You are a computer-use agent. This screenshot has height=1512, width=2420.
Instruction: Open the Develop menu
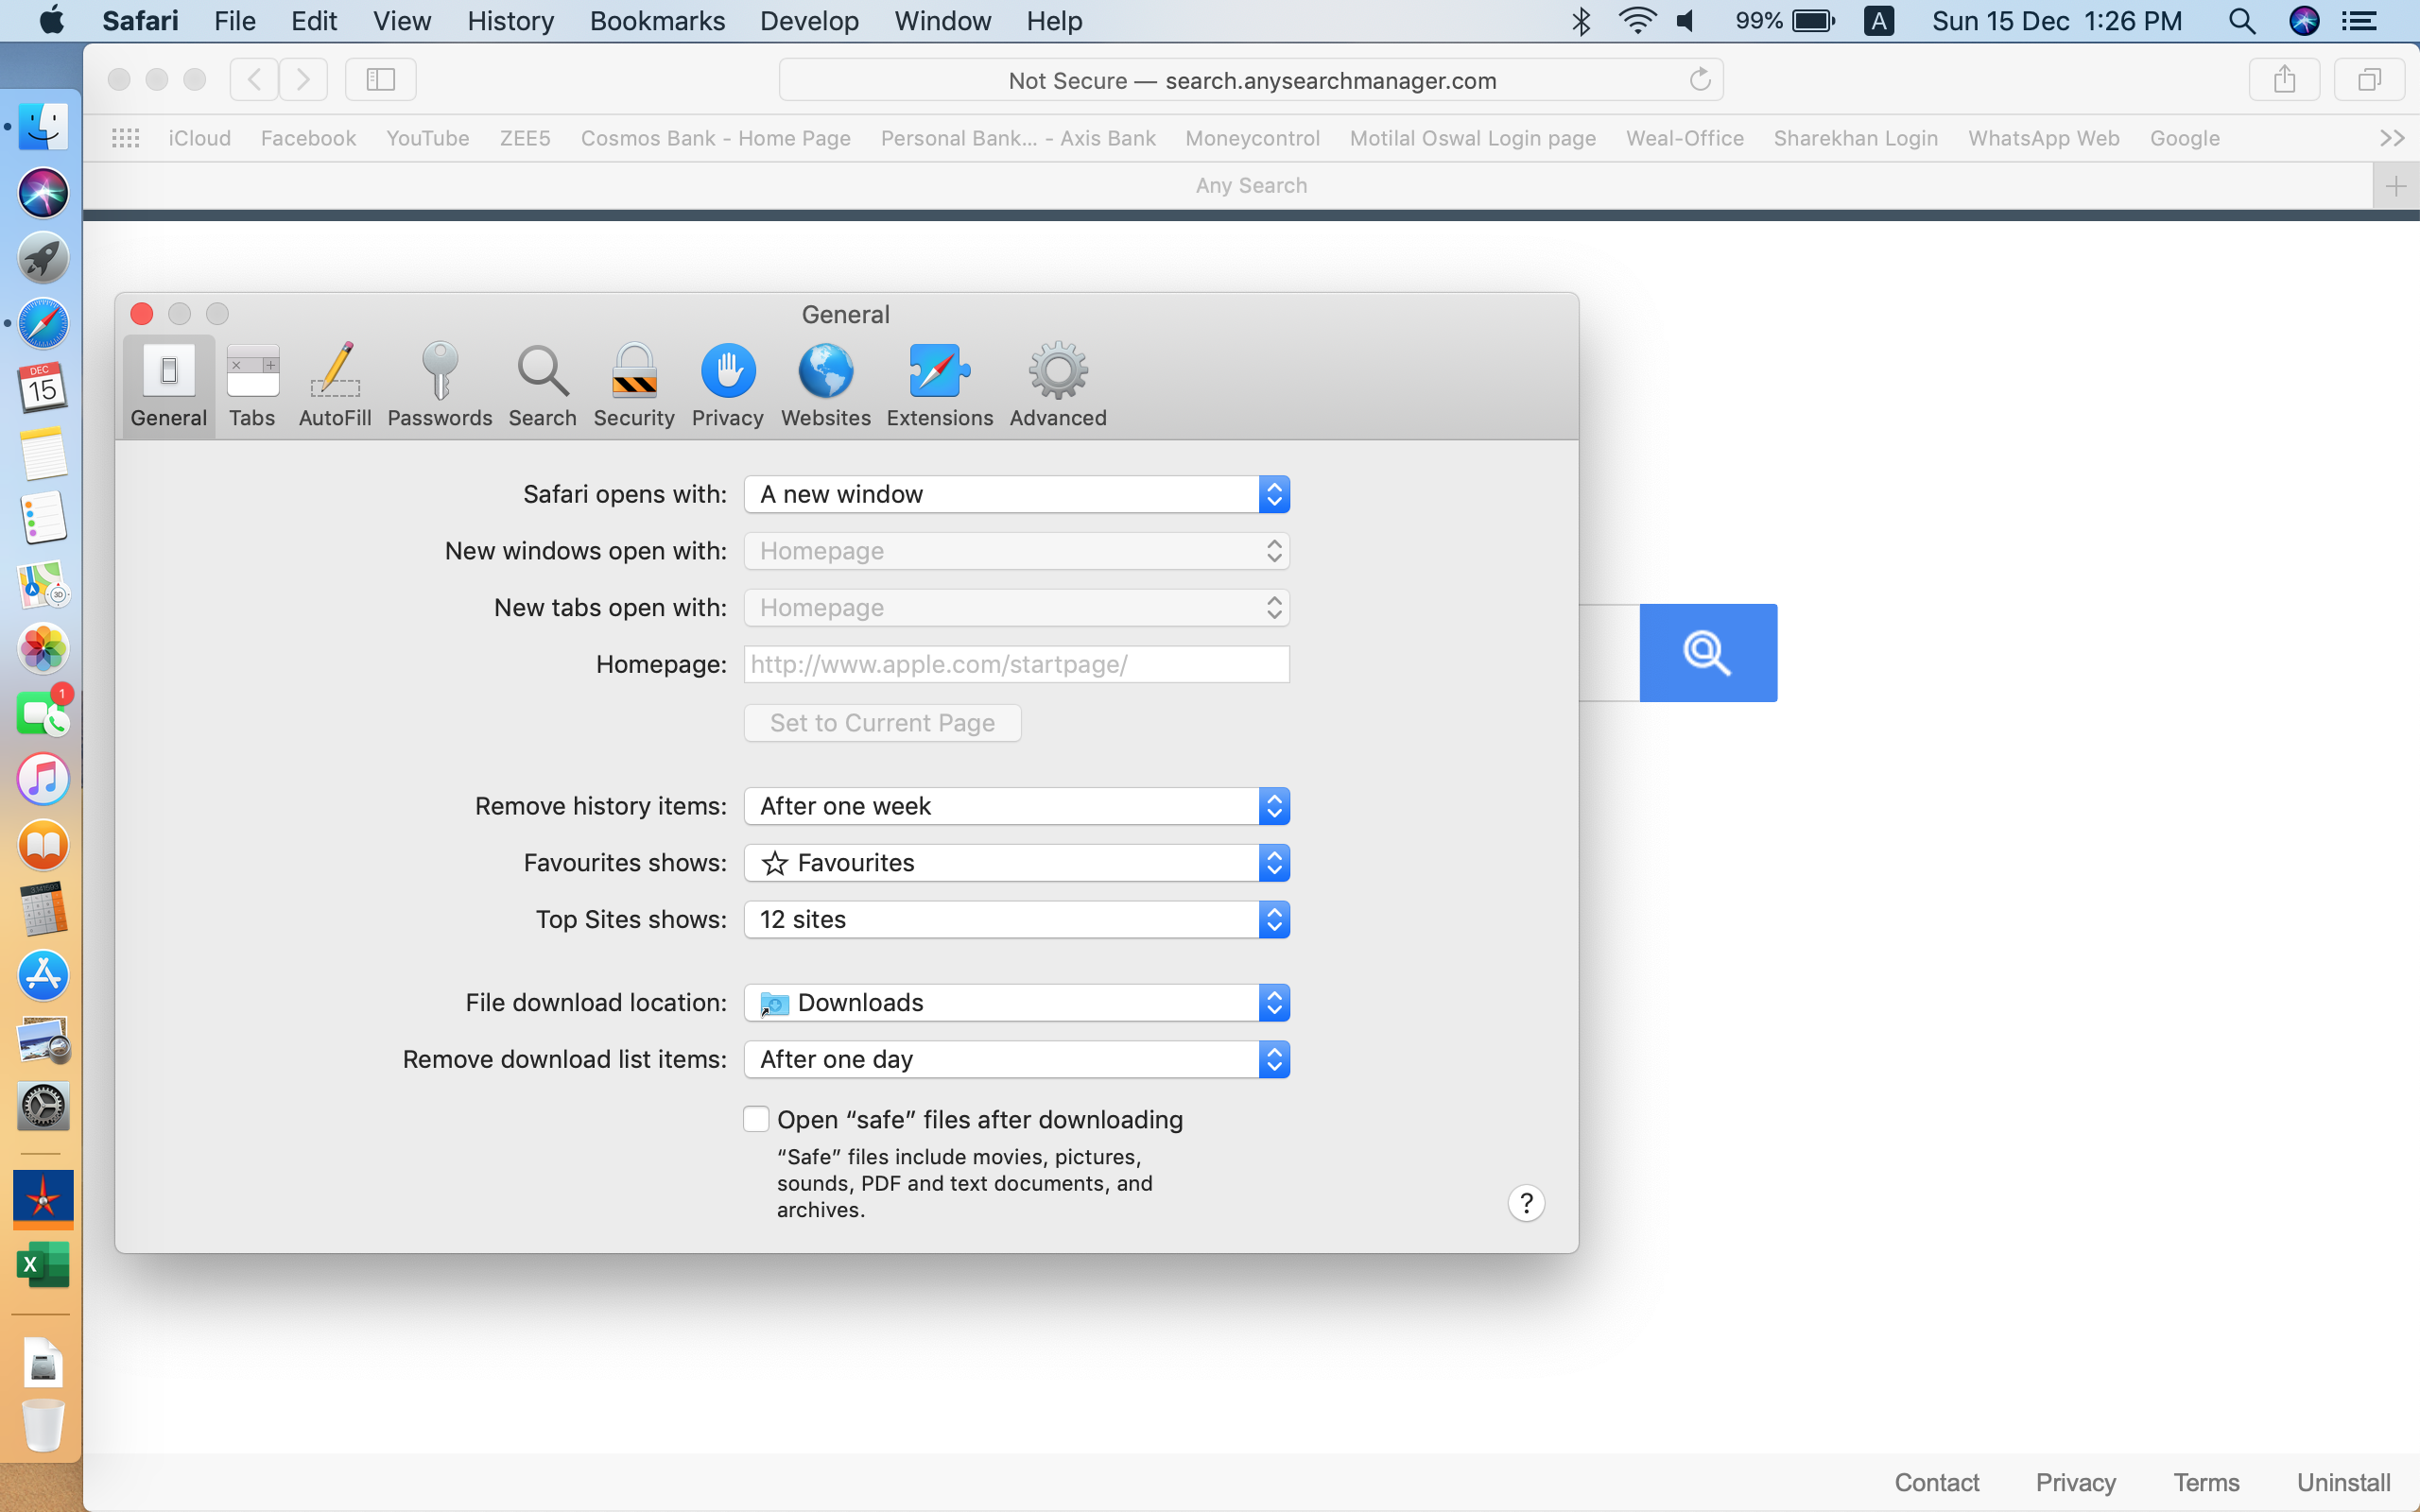808,21
